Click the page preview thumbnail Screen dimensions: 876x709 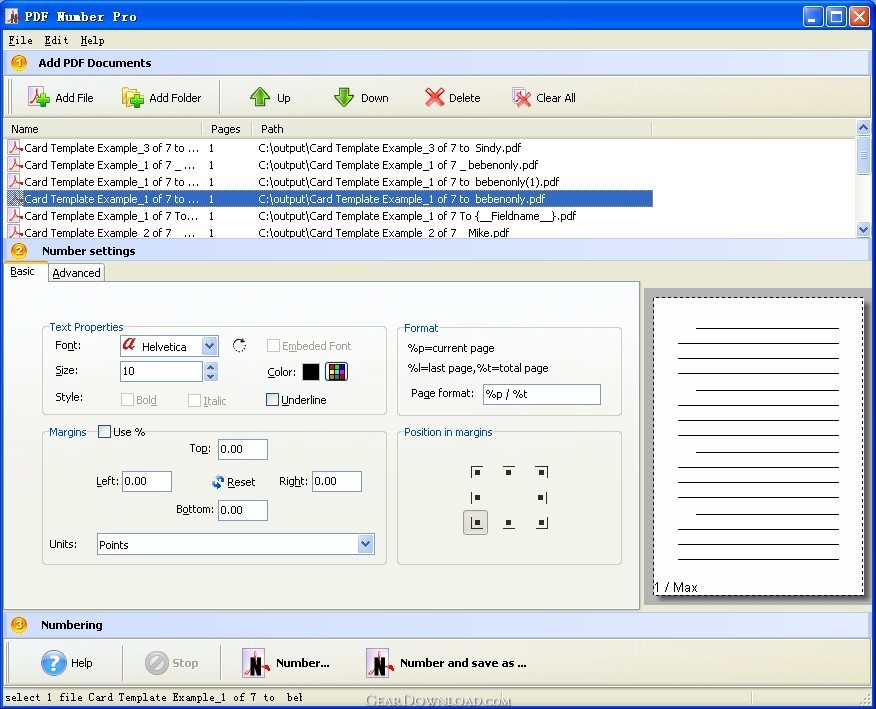(x=759, y=446)
